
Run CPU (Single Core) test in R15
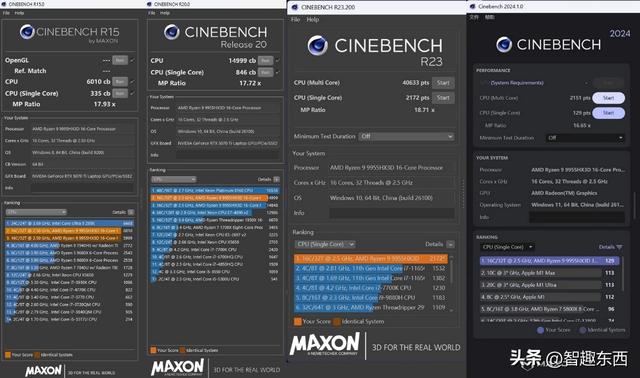pyautogui.click(x=120, y=93)
